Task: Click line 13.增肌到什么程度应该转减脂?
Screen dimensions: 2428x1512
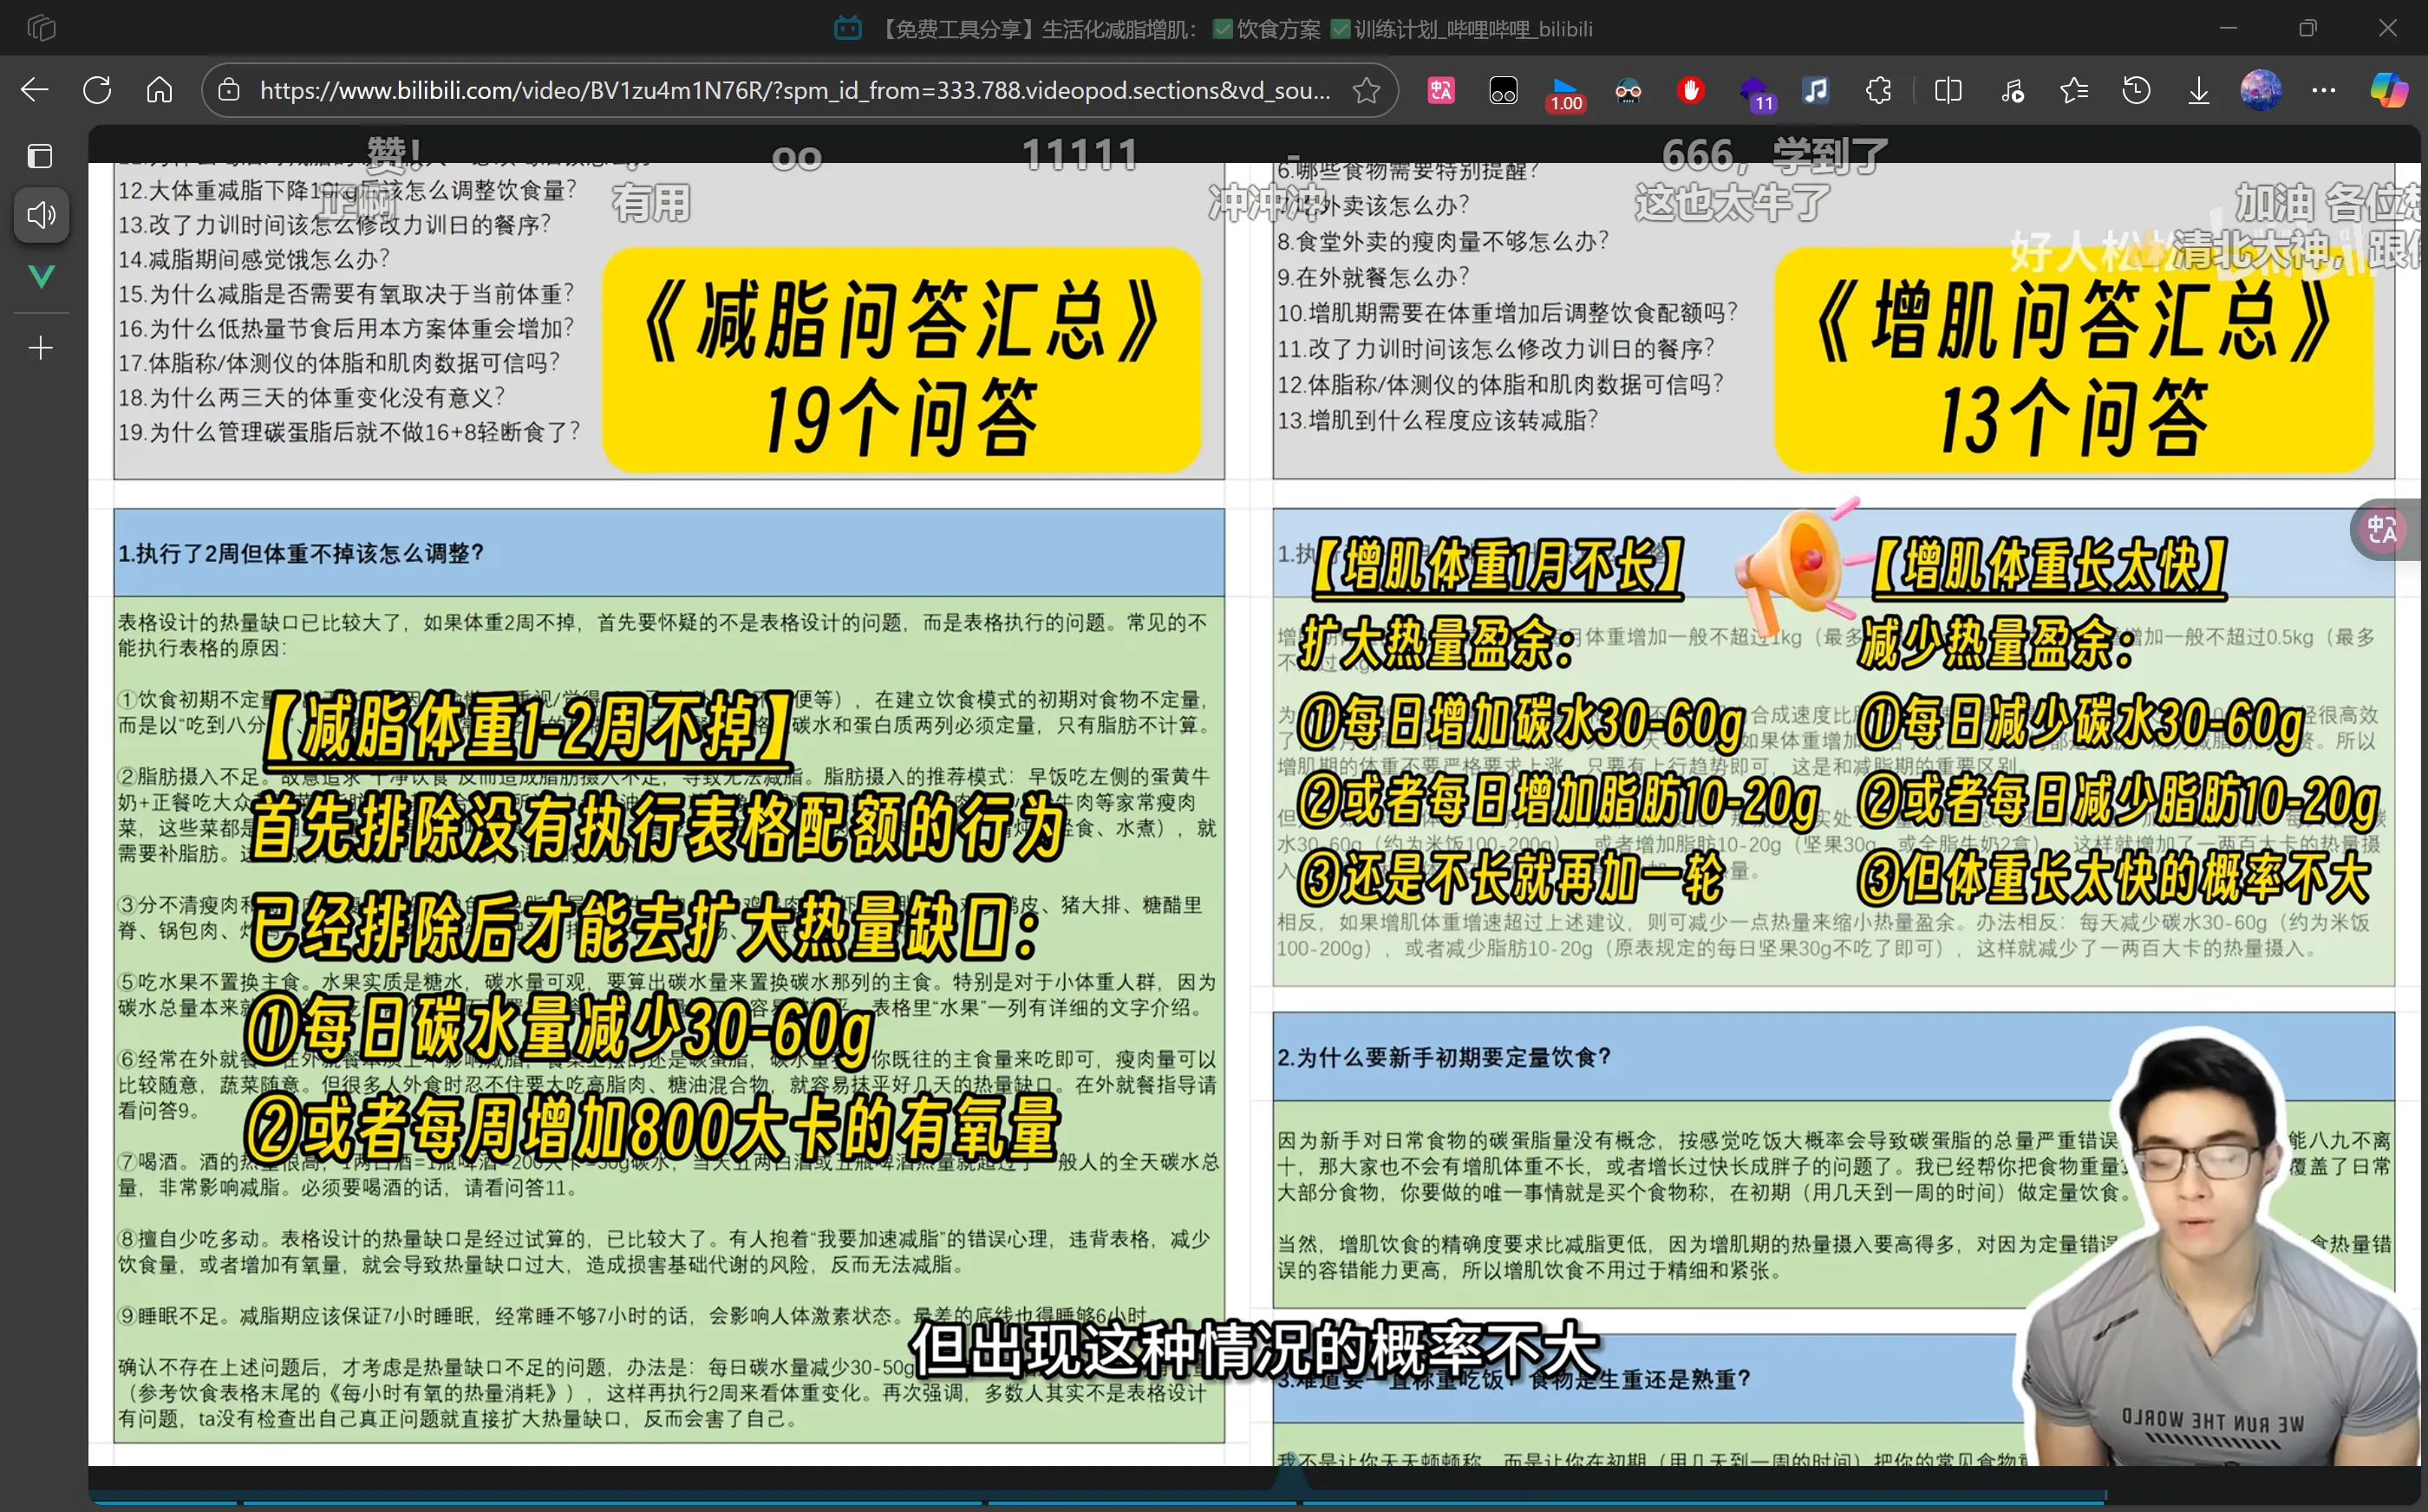Action: pyautogui.click(x=1437, y=420)
